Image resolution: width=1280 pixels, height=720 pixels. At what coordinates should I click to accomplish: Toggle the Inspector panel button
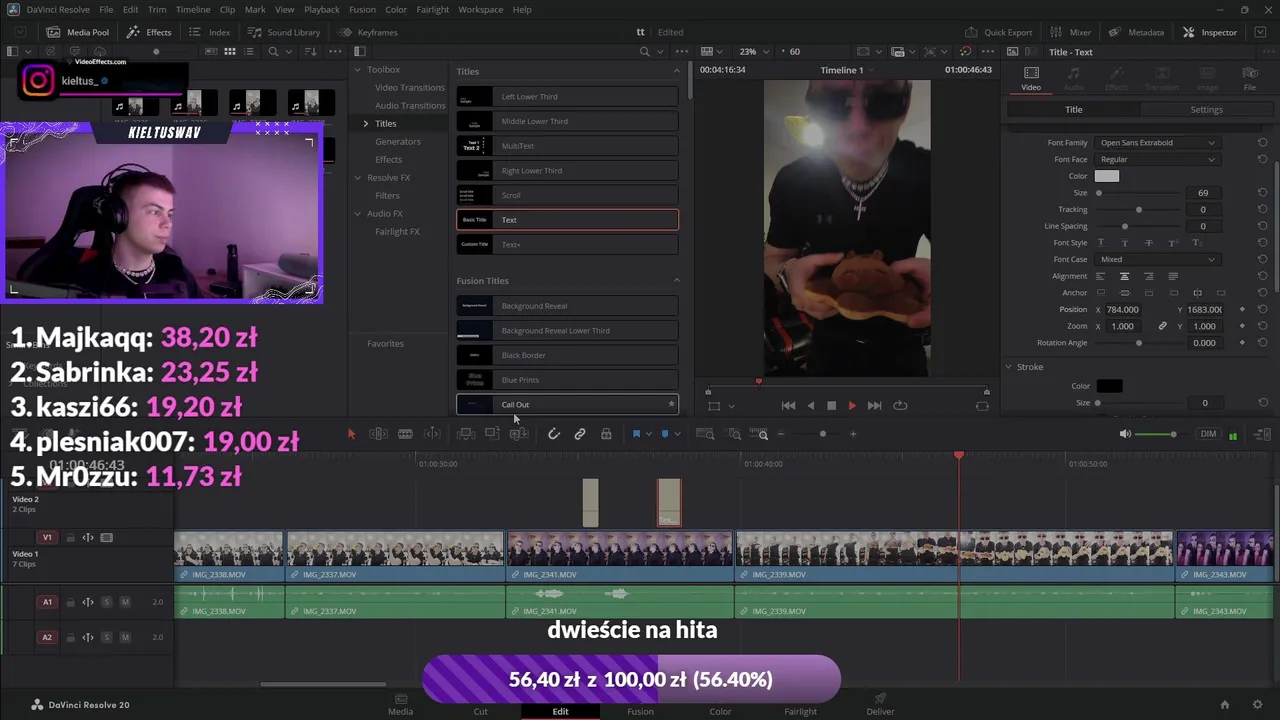[1209, 32]
